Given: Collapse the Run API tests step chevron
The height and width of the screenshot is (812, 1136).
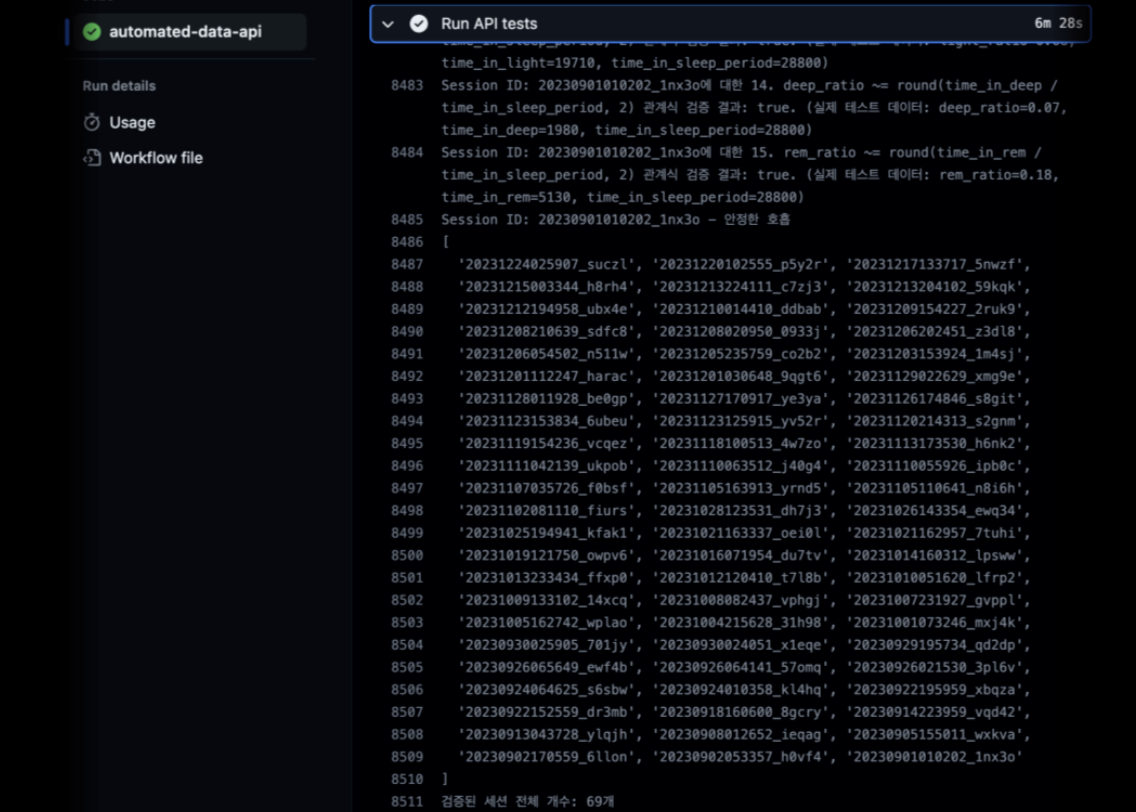Looking at the screenshot, I should click(388, 24).
